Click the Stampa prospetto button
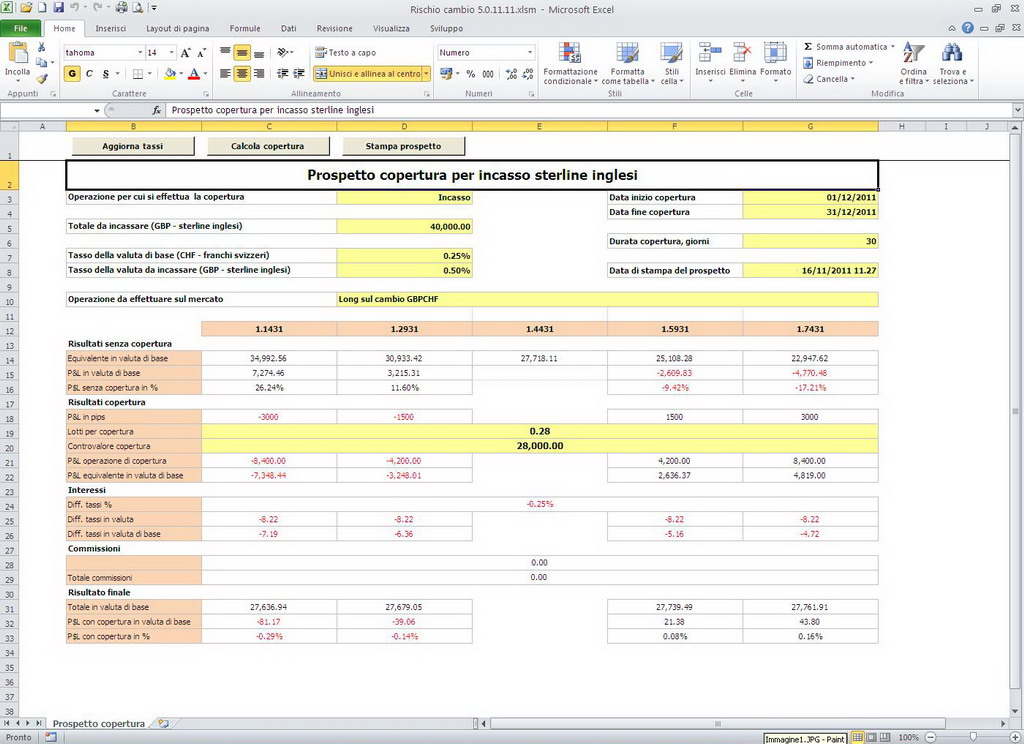The image size is (1024, 744). click(403, 146)
